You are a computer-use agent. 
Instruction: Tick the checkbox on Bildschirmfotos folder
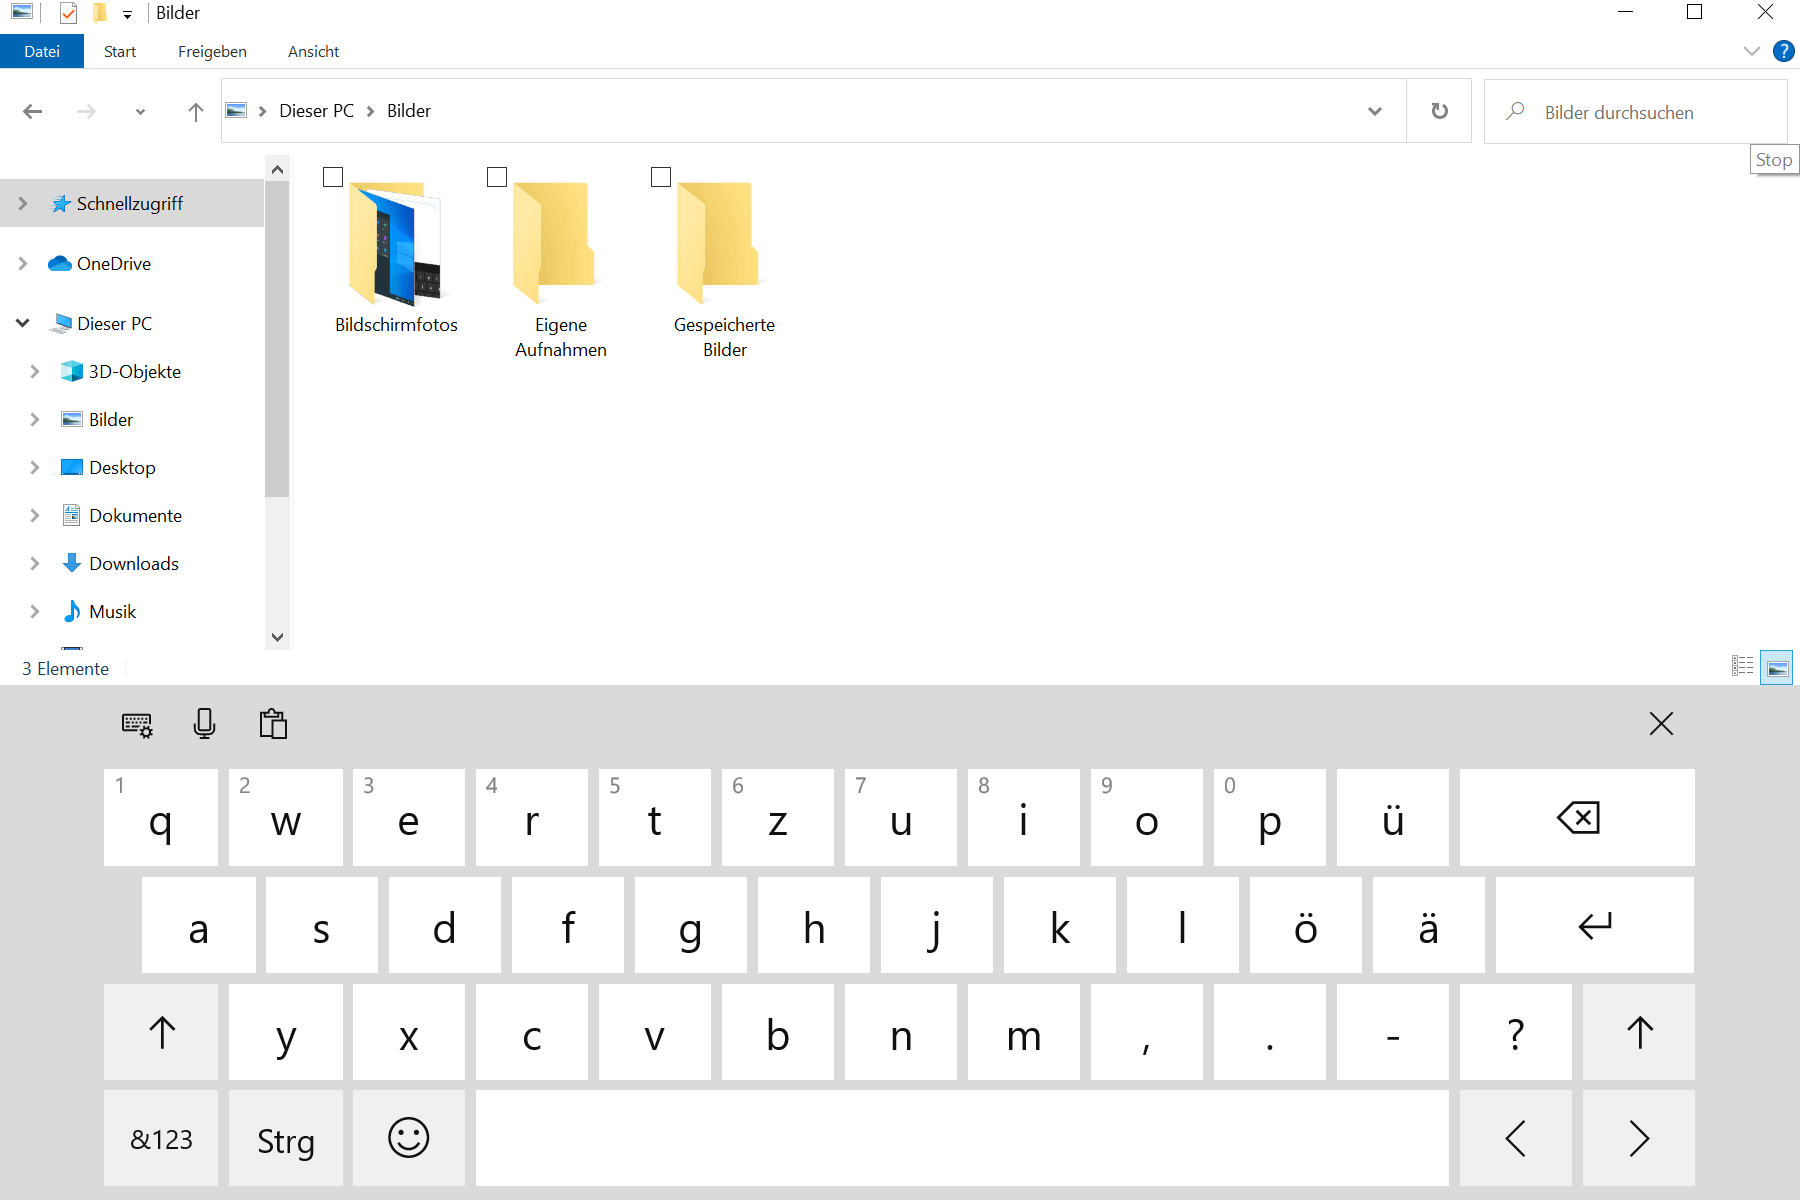pyautogui.click(x=332, y=177)
